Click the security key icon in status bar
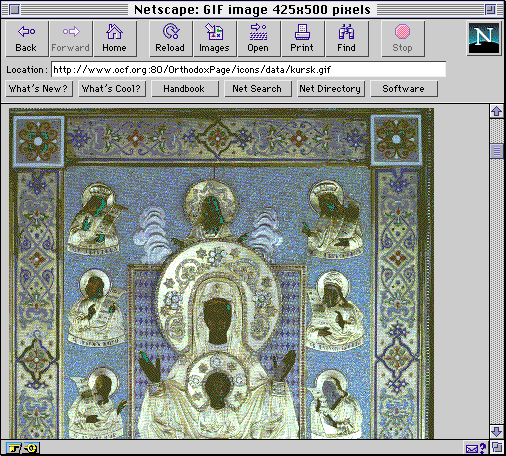The height and width of the screenshot is (456, 506). 22,448
